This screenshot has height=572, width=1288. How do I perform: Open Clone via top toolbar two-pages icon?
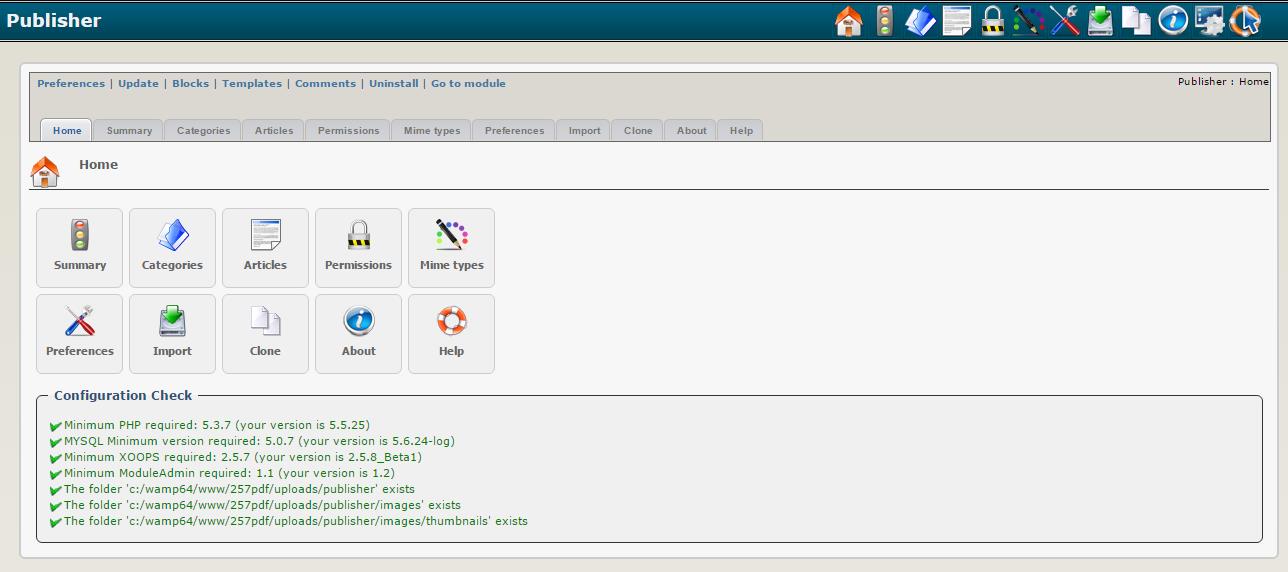[x=1136, y=21]
